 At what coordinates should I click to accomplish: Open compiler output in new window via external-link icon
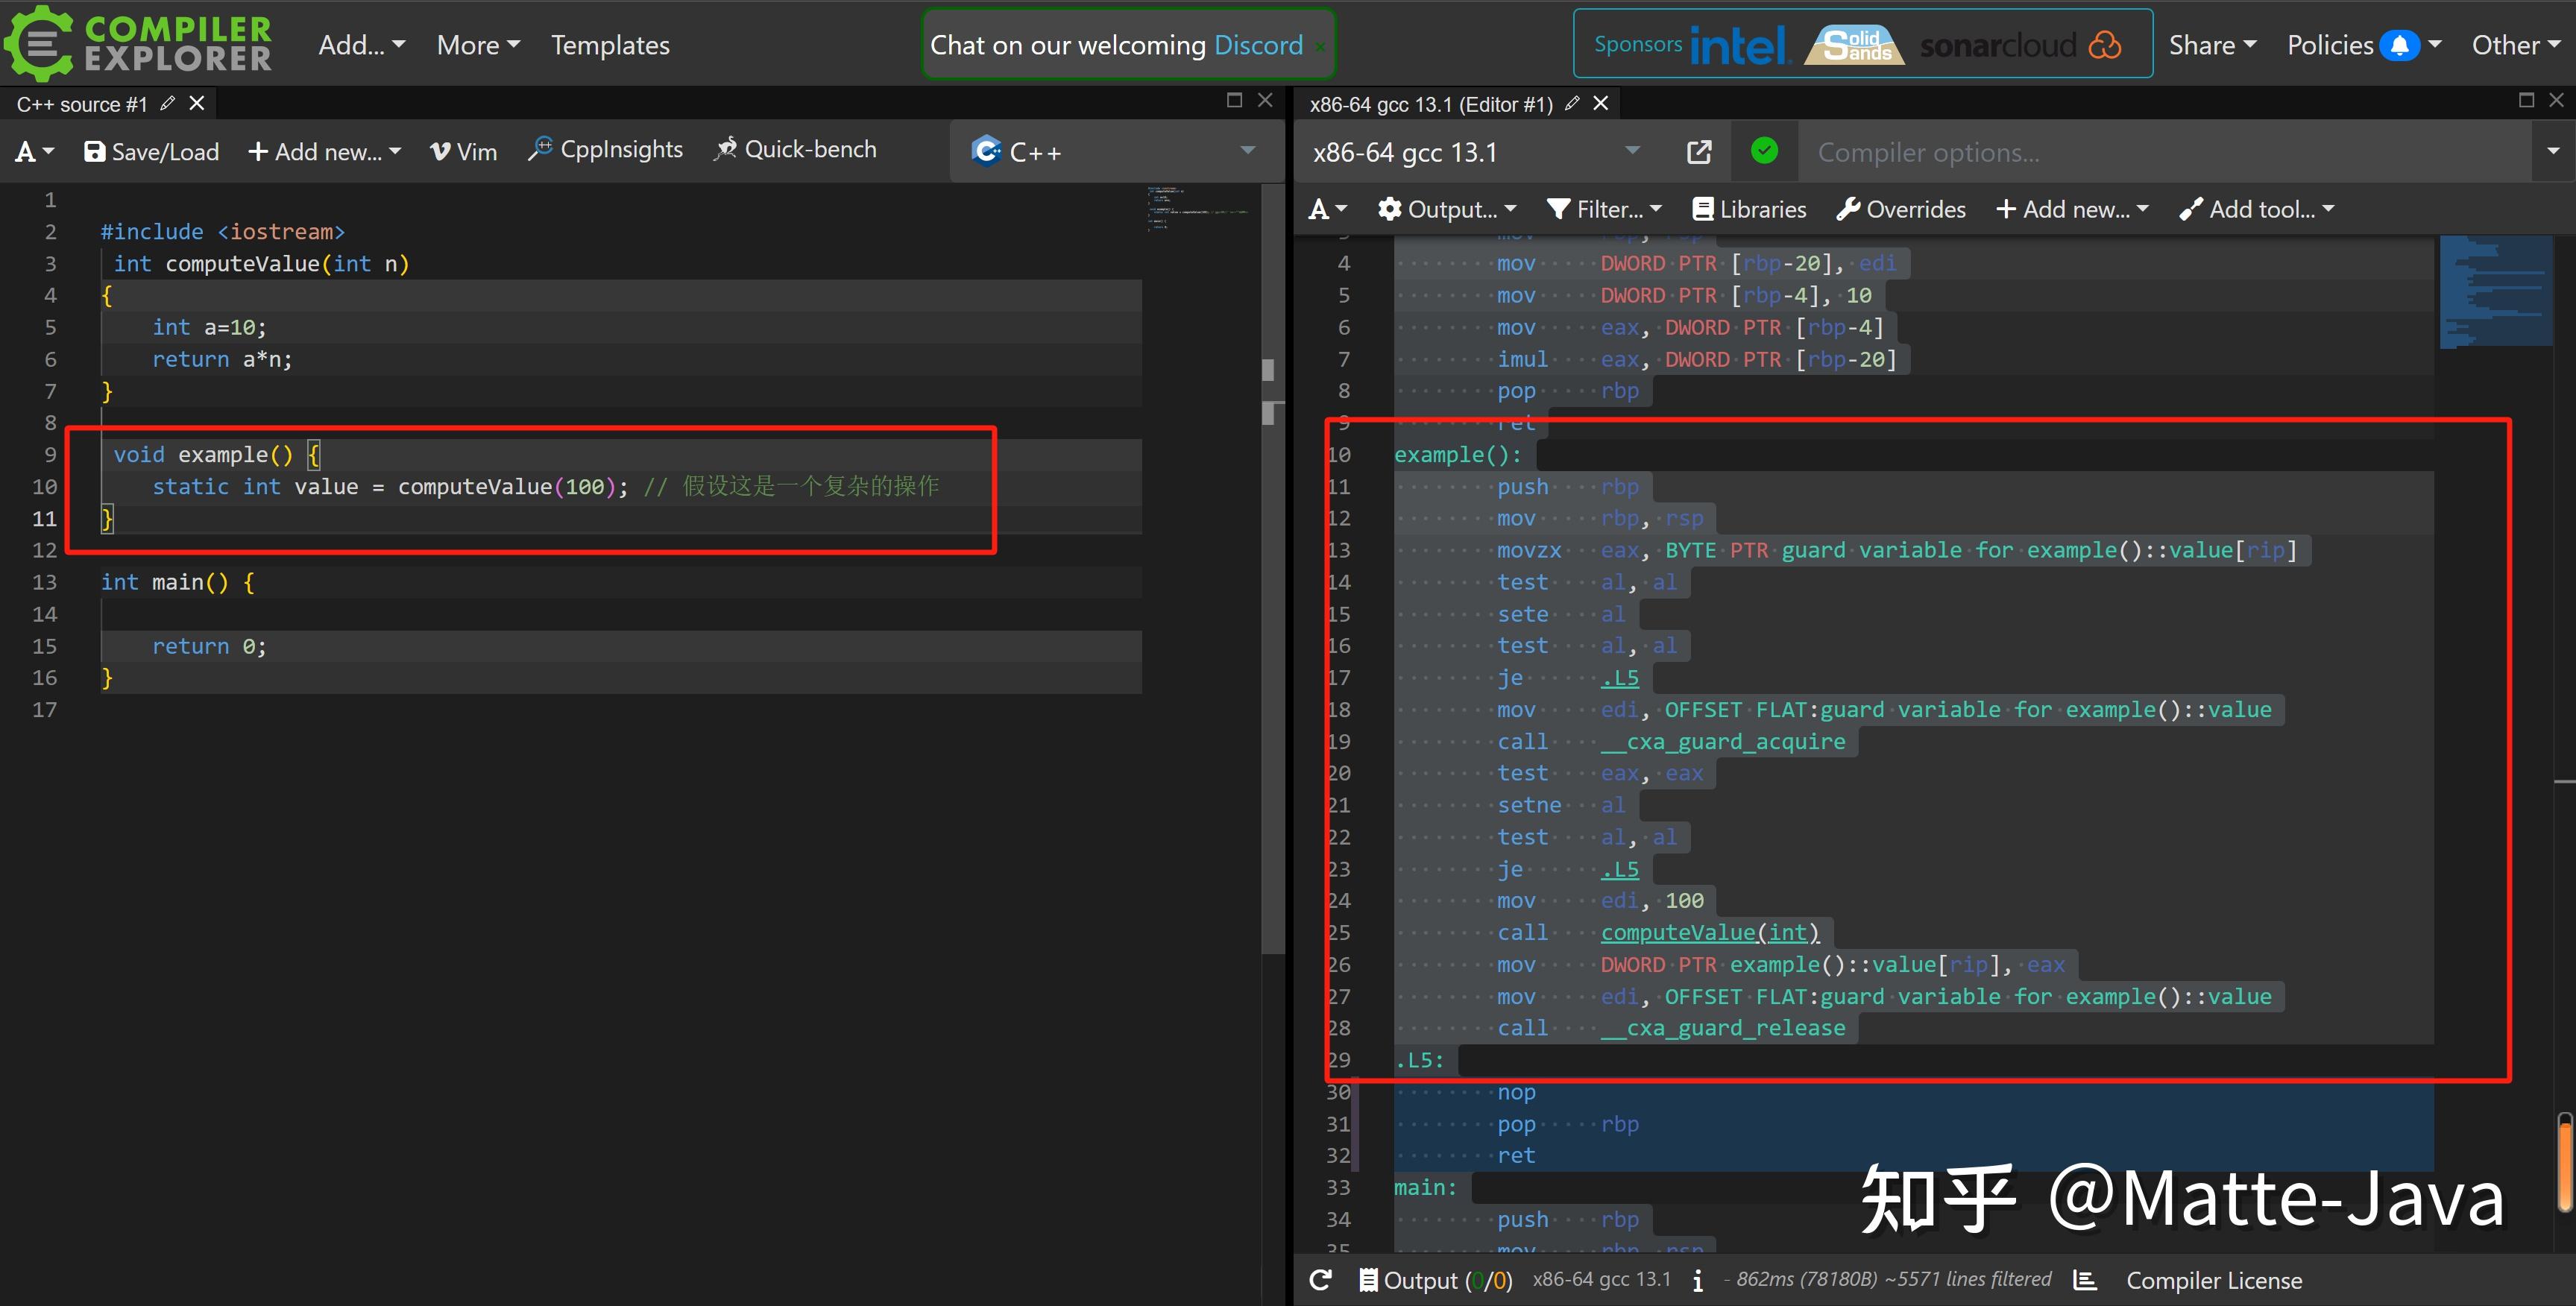[1699, 151]
